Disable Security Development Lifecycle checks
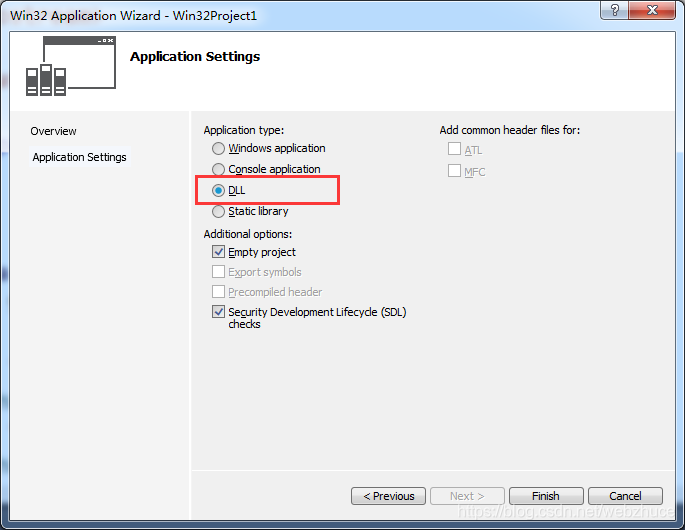Viewport: 685px width, 530px height. [x=218, y=312]
